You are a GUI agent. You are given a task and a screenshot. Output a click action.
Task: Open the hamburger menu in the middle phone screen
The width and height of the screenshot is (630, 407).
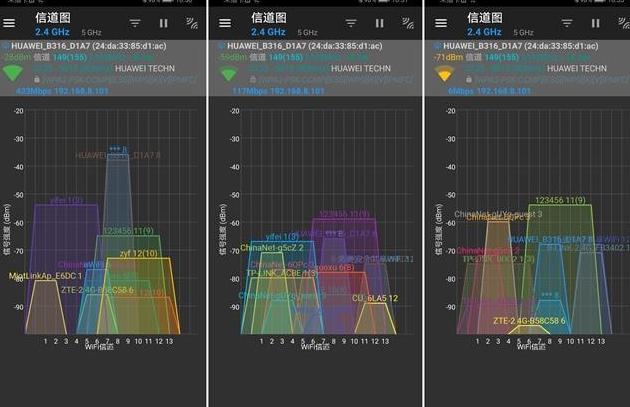(x=225, y=23)
